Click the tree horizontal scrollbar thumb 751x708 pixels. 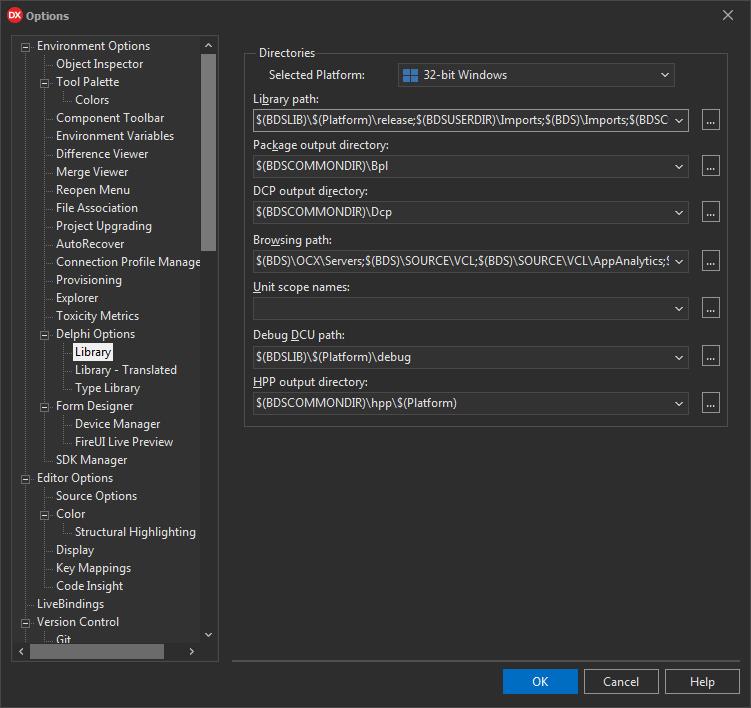click(x=97, y=651)
